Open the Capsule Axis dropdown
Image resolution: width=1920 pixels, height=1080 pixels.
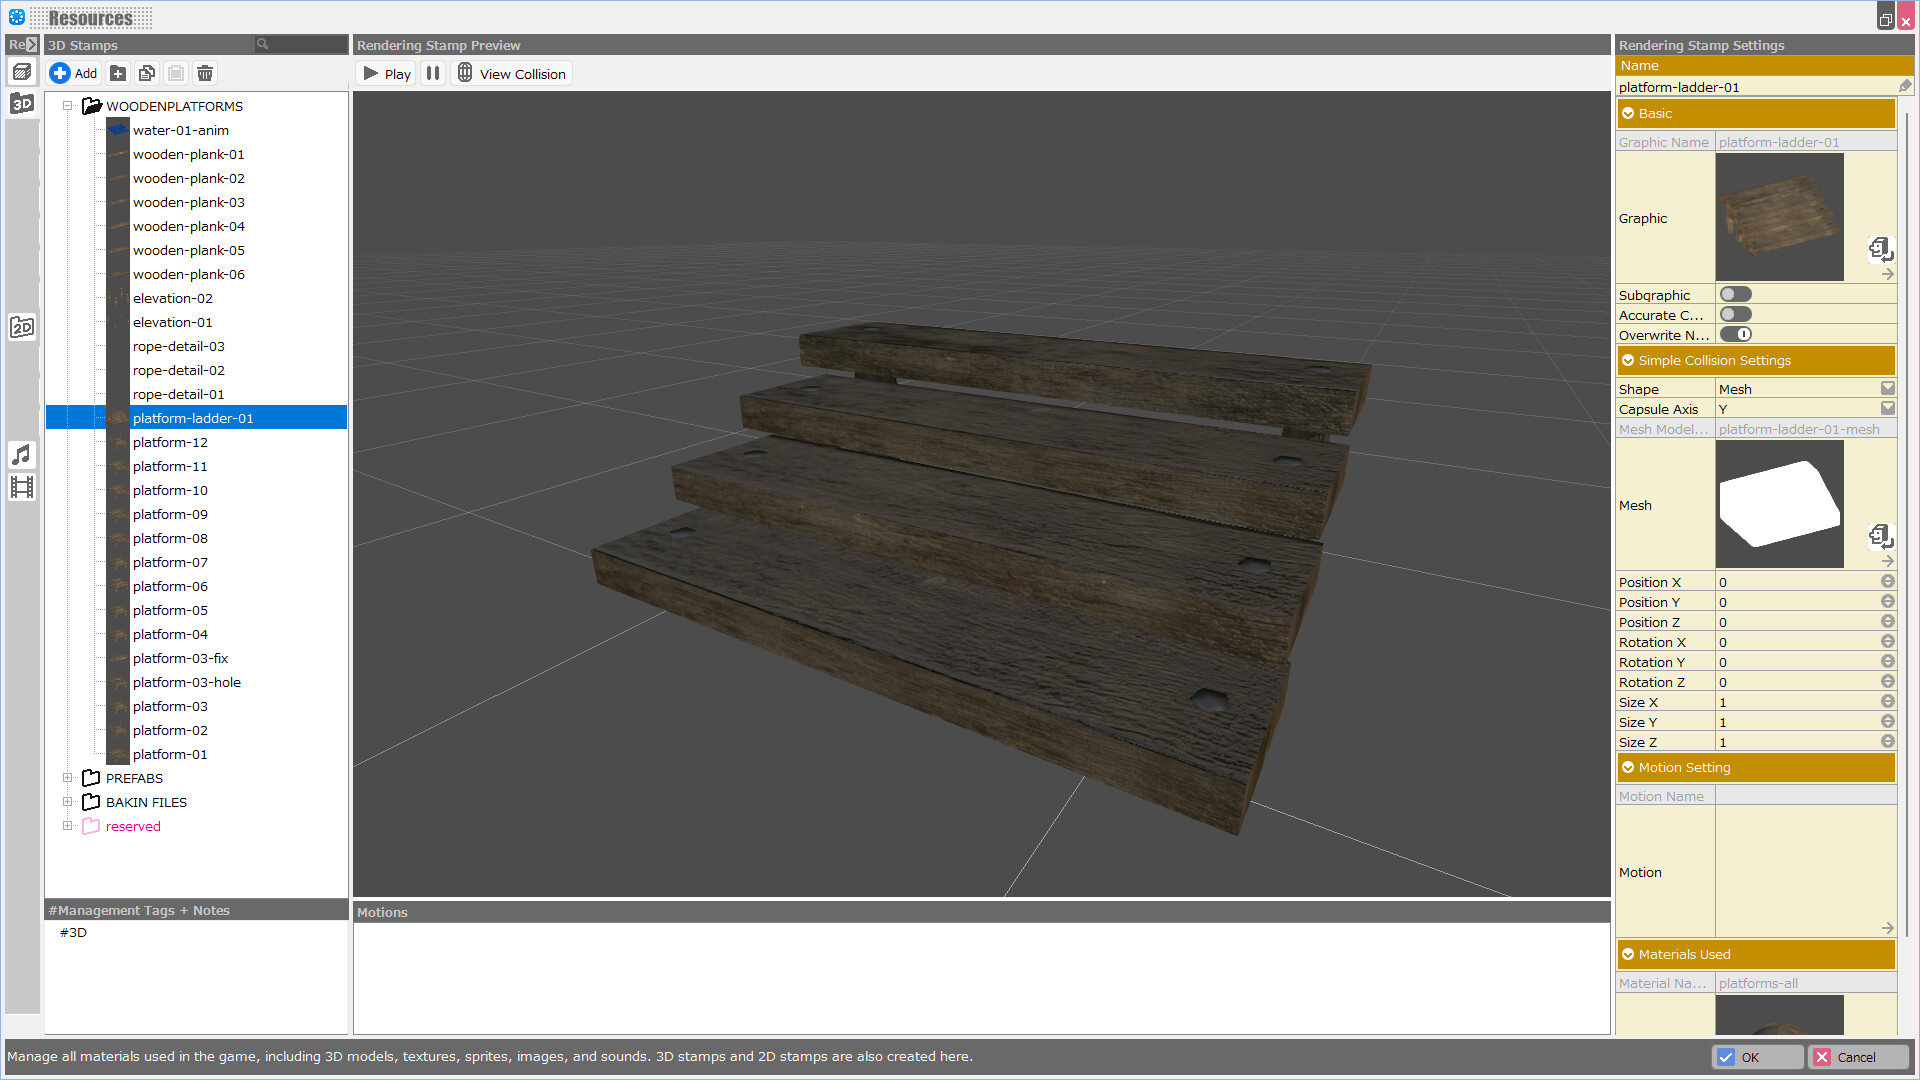point(1888,408)
